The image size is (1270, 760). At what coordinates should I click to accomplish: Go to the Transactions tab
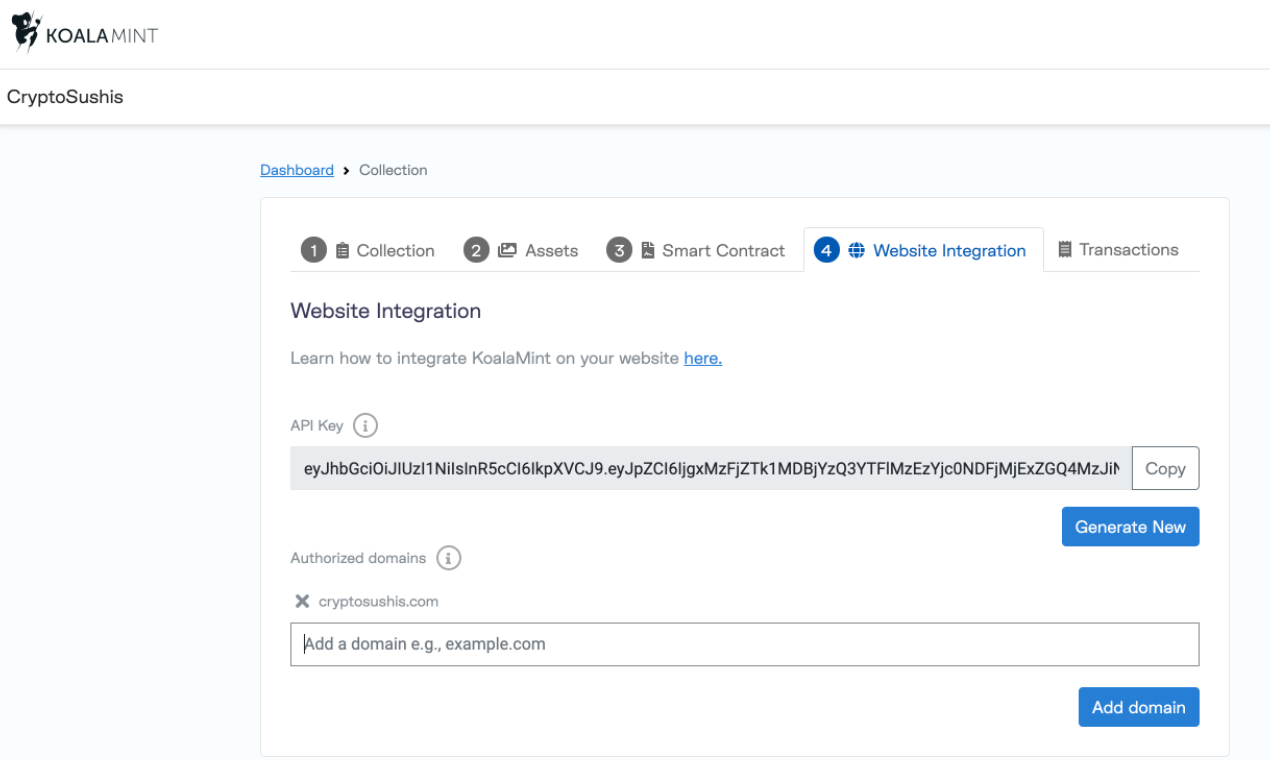1128,250
